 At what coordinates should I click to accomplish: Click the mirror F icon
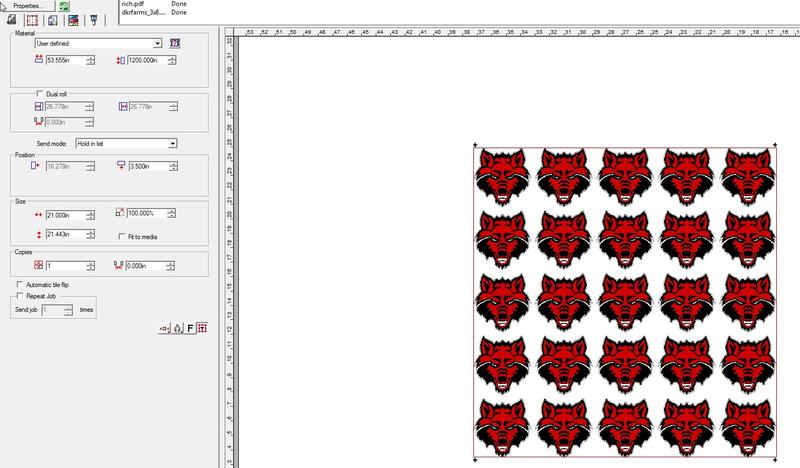point(190,328)
